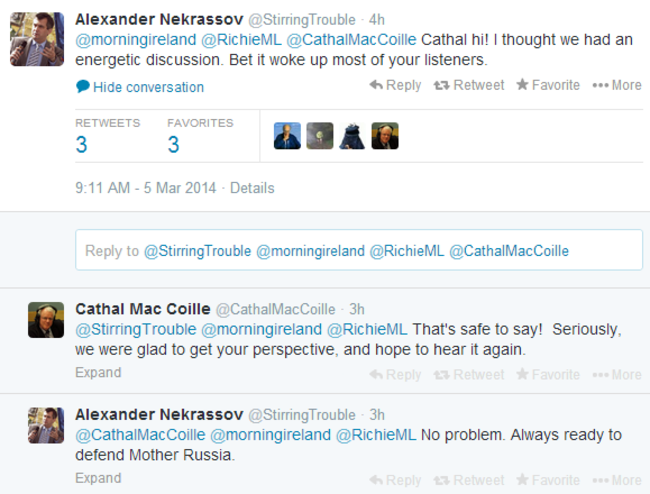The height and width of the screenshot is (494, 650).
Task: Open the Cookie Monster avatar profile
Action: (352, 136)
